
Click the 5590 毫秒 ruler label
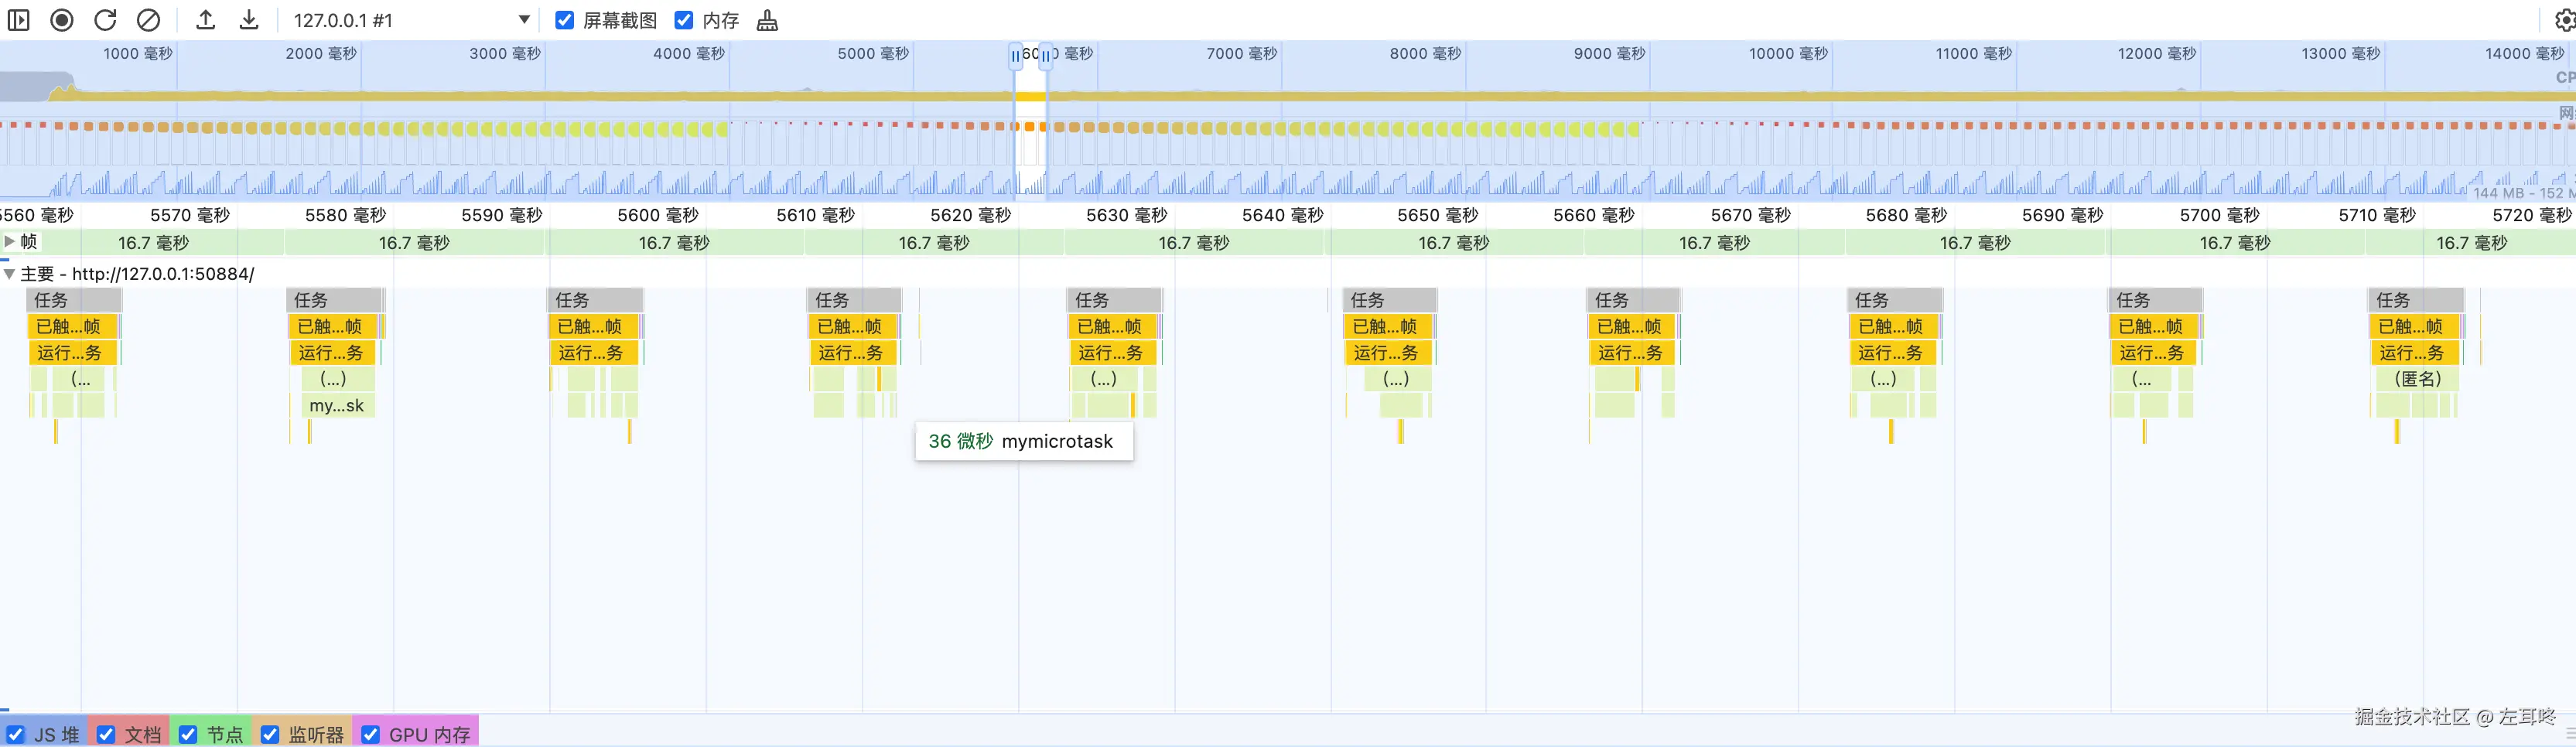502,215
